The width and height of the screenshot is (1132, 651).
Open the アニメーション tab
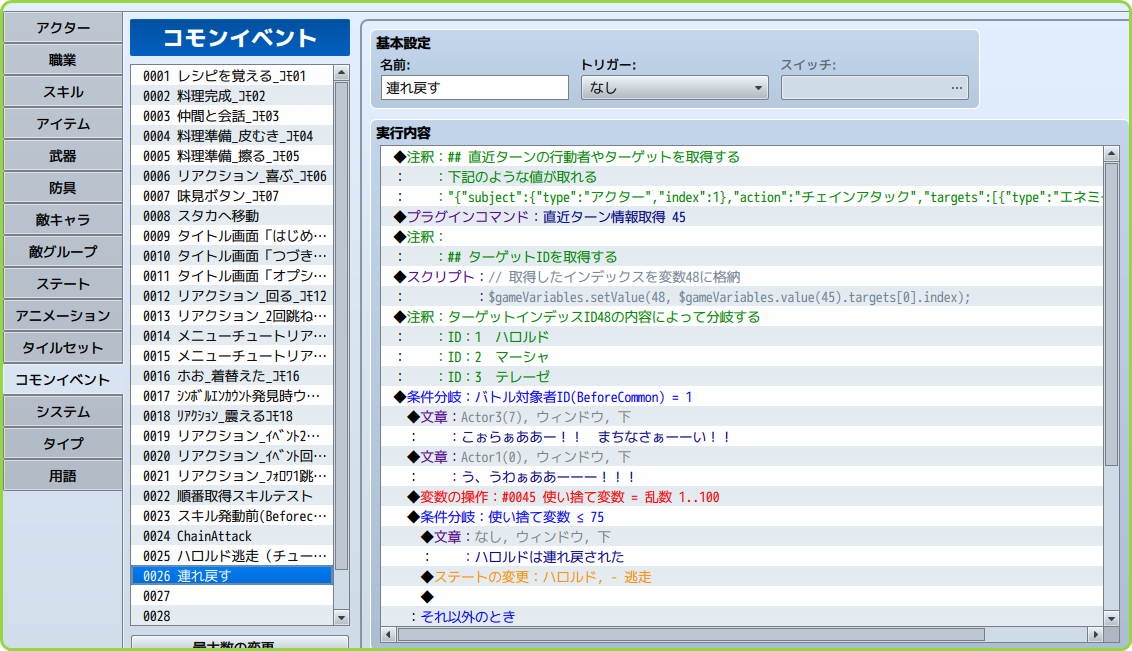pos(63,315)
